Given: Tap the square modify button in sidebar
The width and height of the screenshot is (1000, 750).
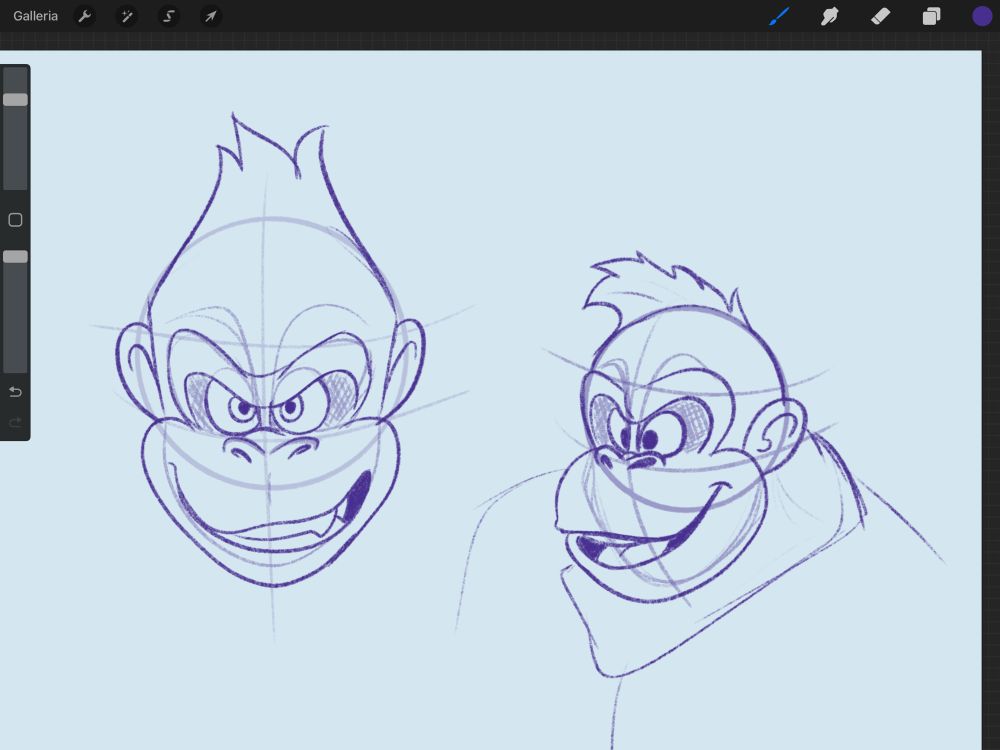Looking at the screenshot, I should coord(15,220).
